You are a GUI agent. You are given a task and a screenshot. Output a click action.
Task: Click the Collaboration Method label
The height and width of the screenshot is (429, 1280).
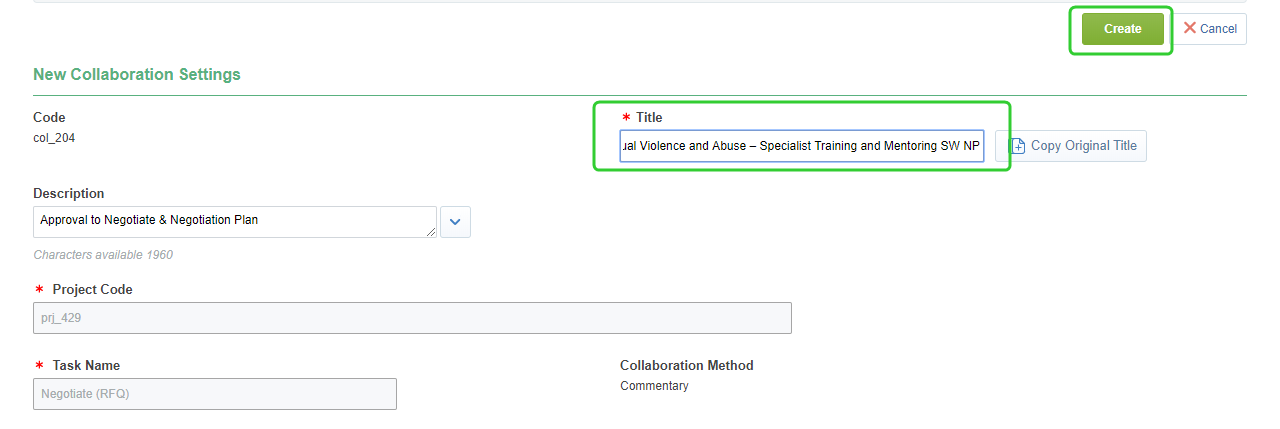(x=686, y=366)
